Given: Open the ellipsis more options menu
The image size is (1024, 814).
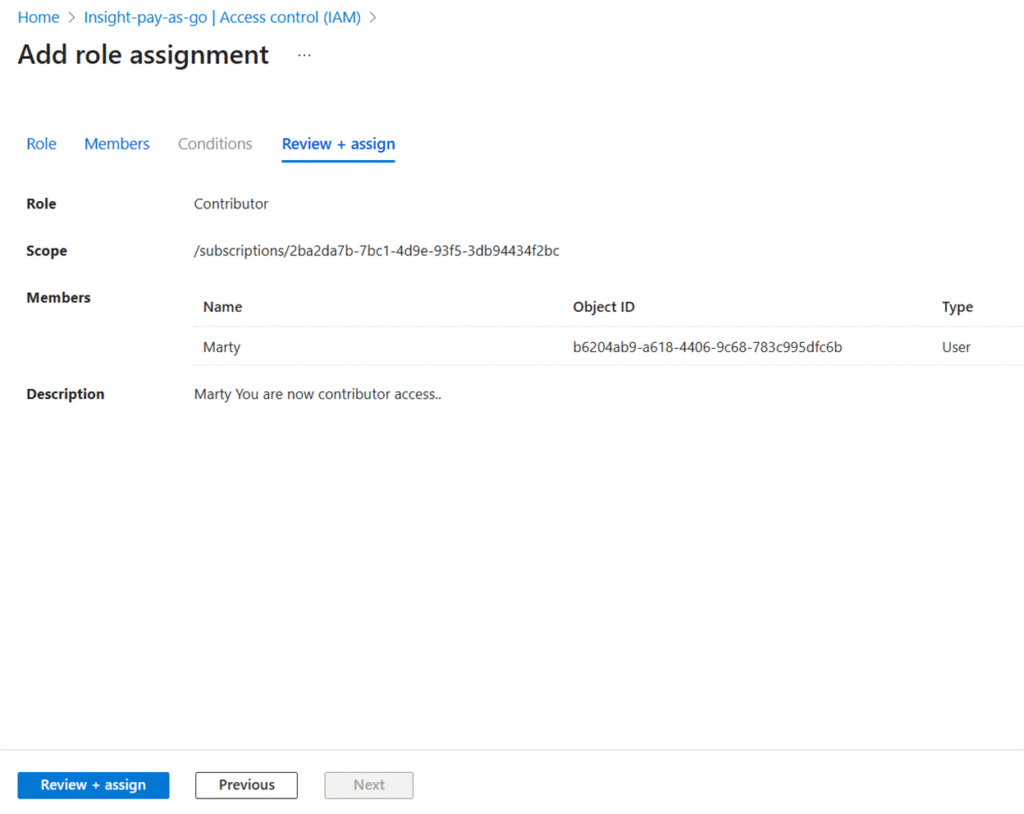Looking at the screenshot, I should [x=304, y=55].
